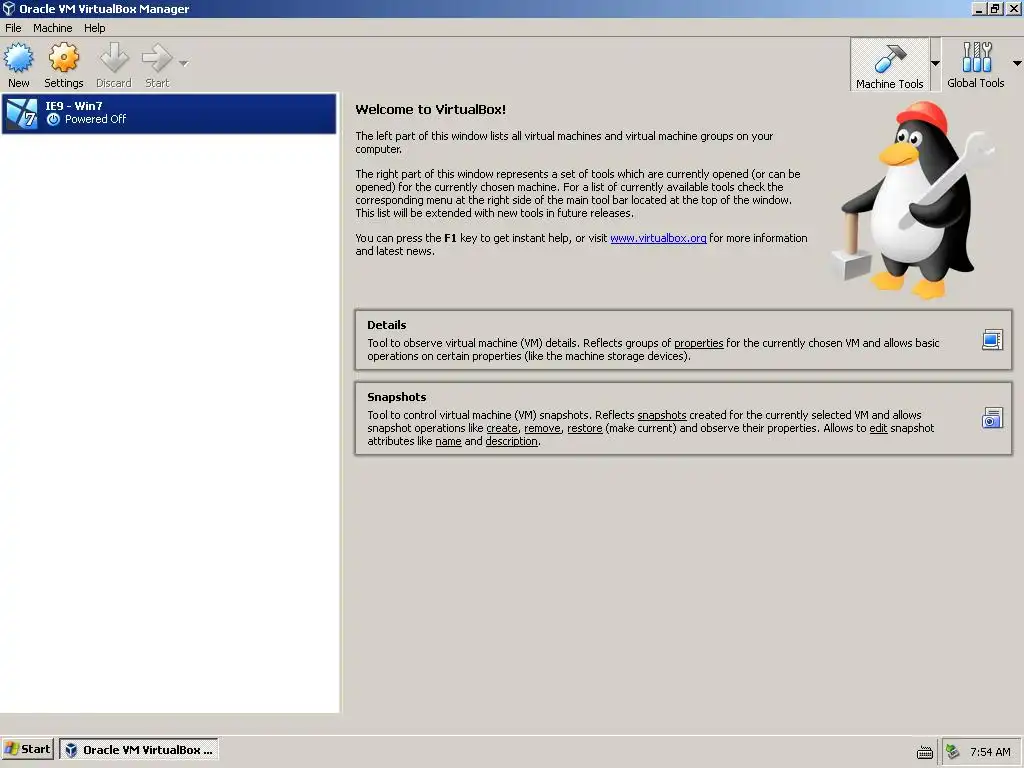Click the Tux penguin mascot image

(911, 200)
